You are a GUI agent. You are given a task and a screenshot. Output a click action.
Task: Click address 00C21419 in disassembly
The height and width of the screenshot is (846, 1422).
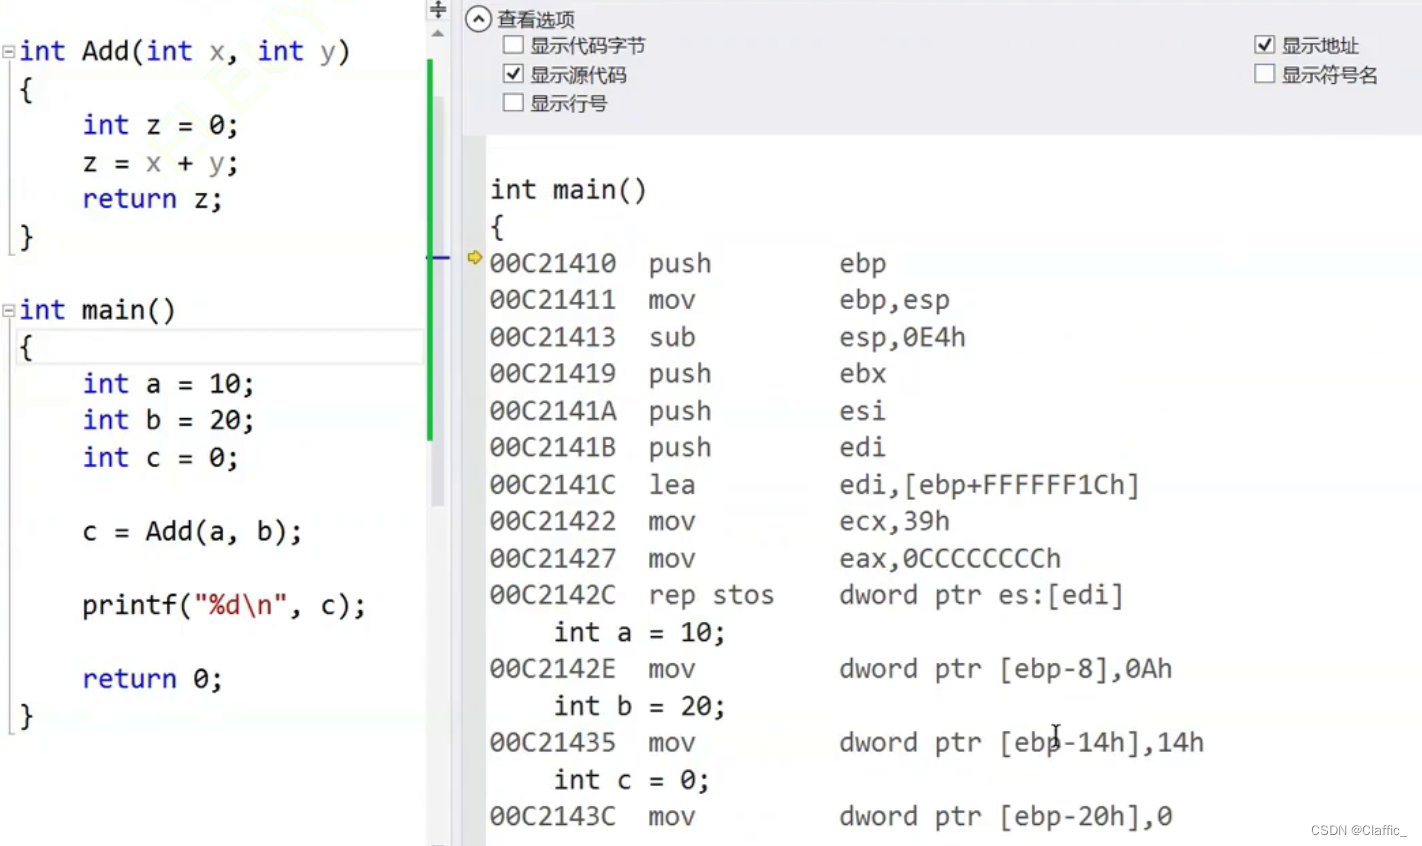point(553,374)
